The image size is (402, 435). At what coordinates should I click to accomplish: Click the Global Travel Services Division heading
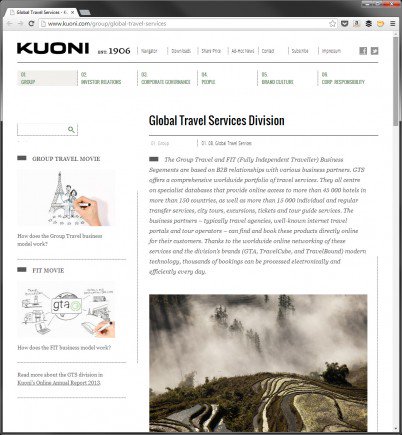217,121
